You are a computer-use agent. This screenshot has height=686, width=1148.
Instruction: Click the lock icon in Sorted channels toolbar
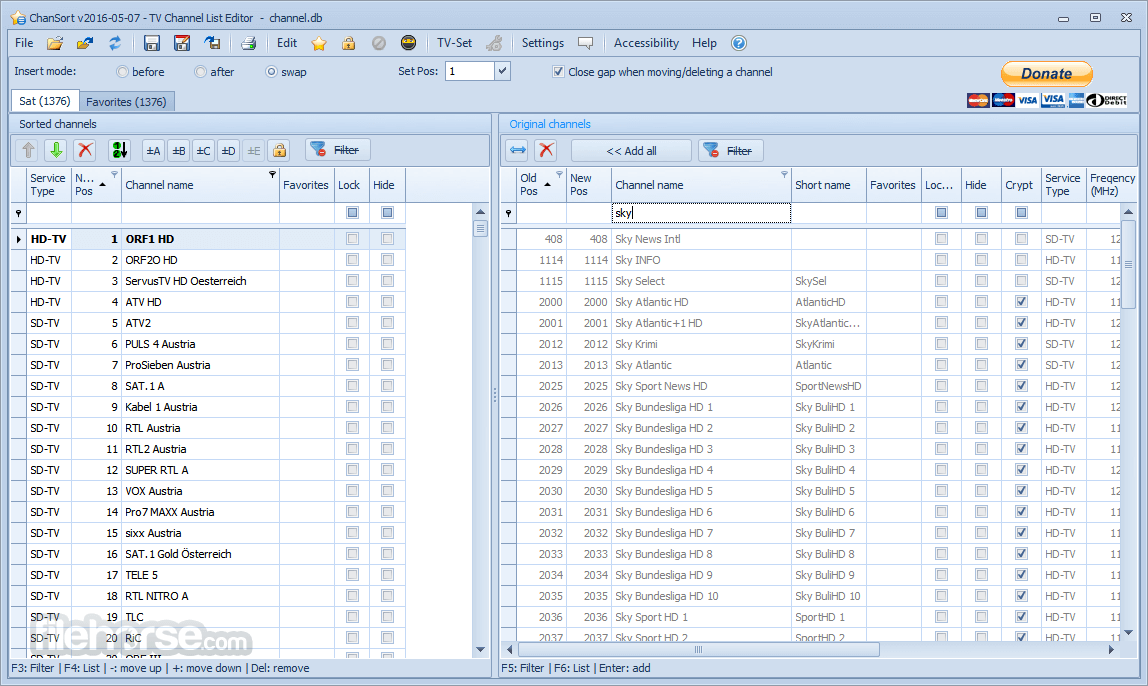pos(279,151)
